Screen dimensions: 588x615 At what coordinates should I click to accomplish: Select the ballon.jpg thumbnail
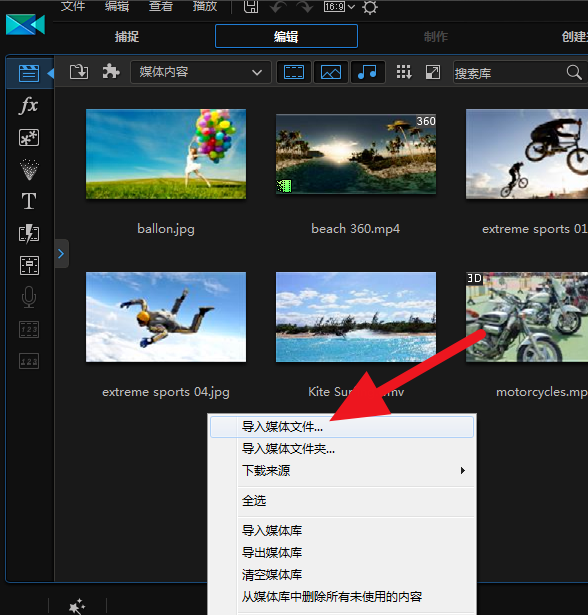click(166, 154)
